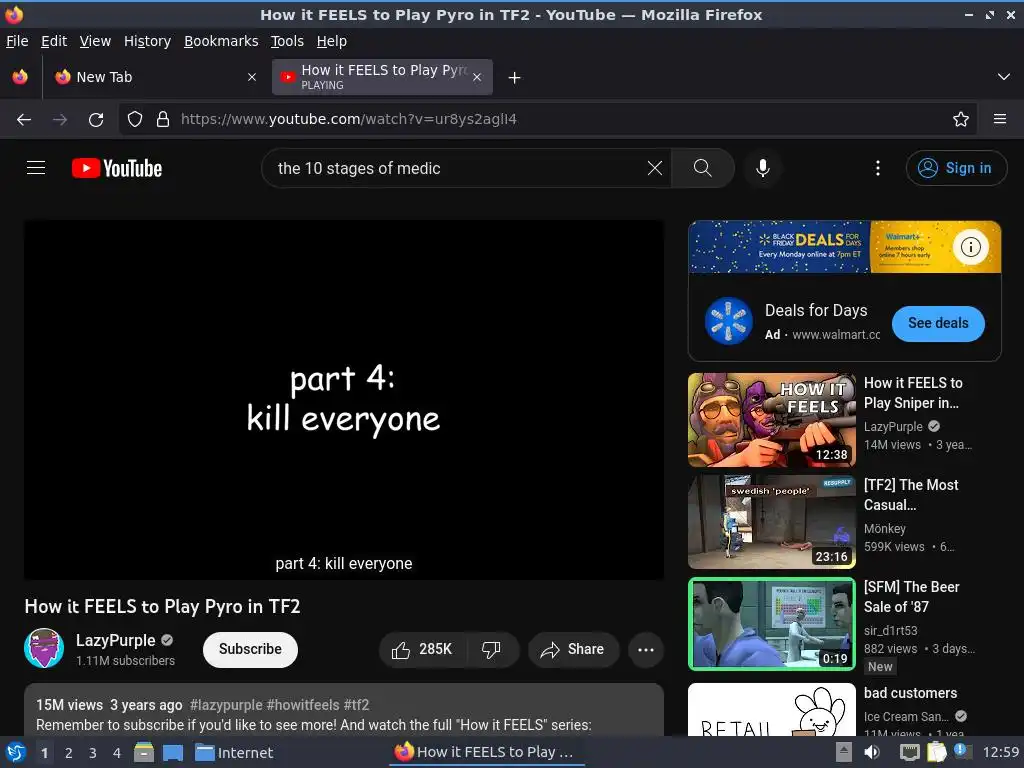1024x768 pixels.
Task: Open more actions ellipsis under the video
Action: (x=646, y=649)
